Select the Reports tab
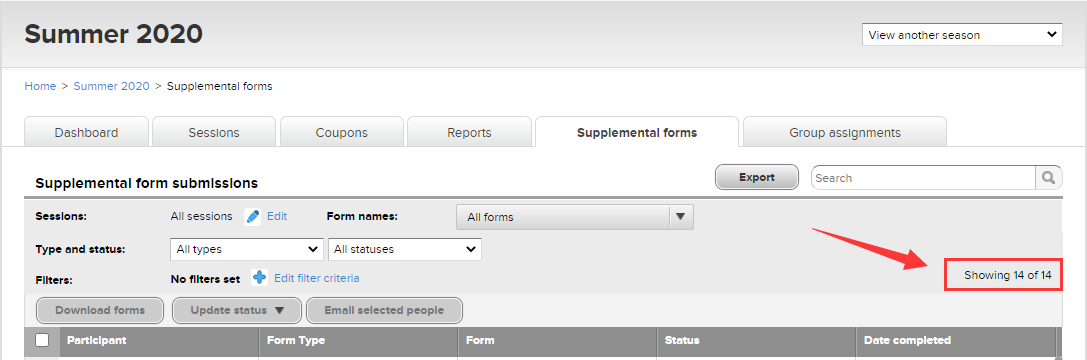This screenshot has height=360, width=1087. (469, 132)
